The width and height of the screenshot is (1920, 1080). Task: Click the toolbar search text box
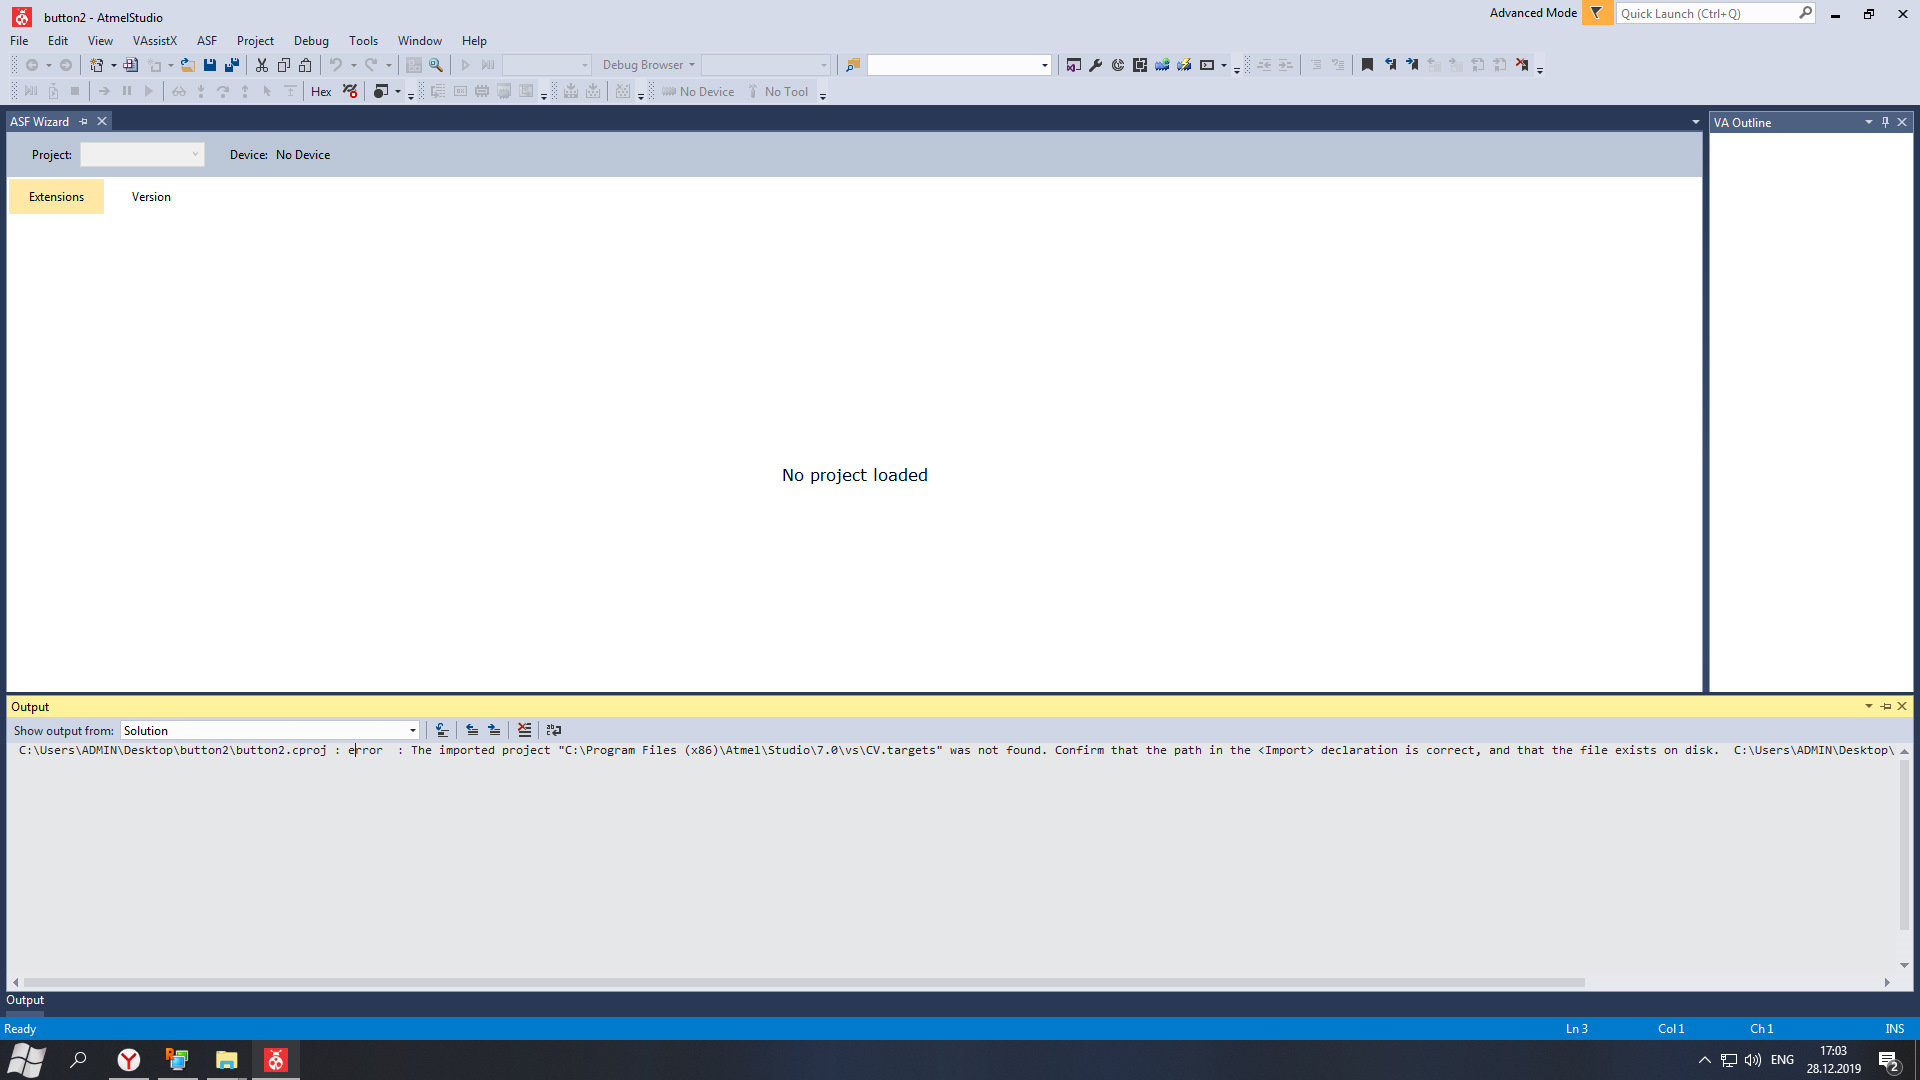click(x=953, y=65)
